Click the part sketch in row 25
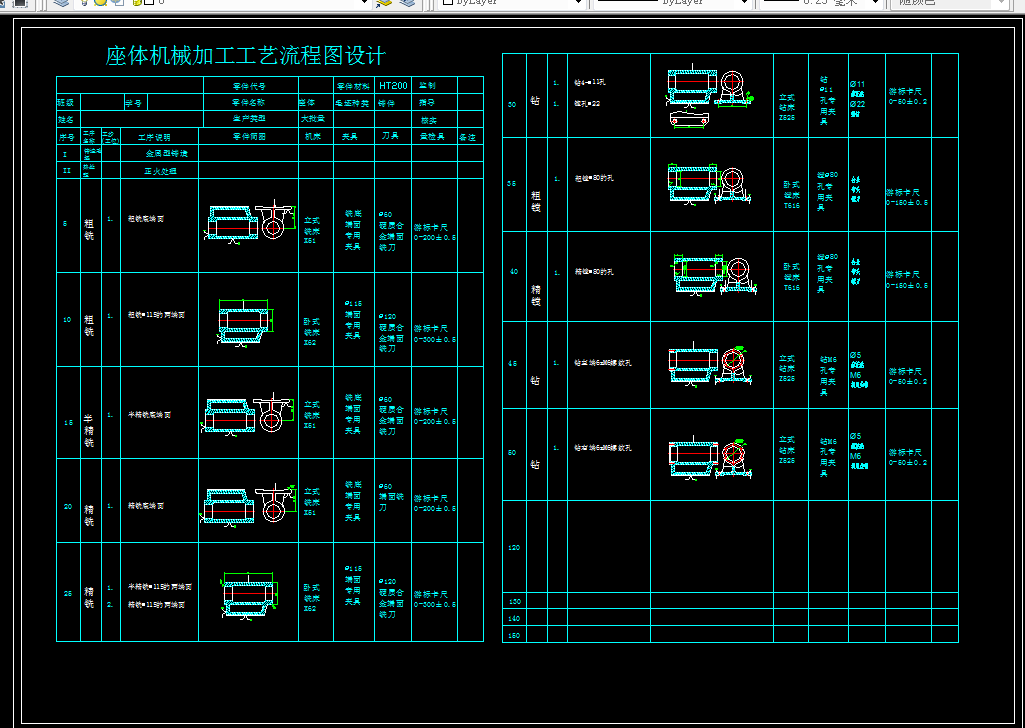The image size is (1025, 728). pos(250,595)
